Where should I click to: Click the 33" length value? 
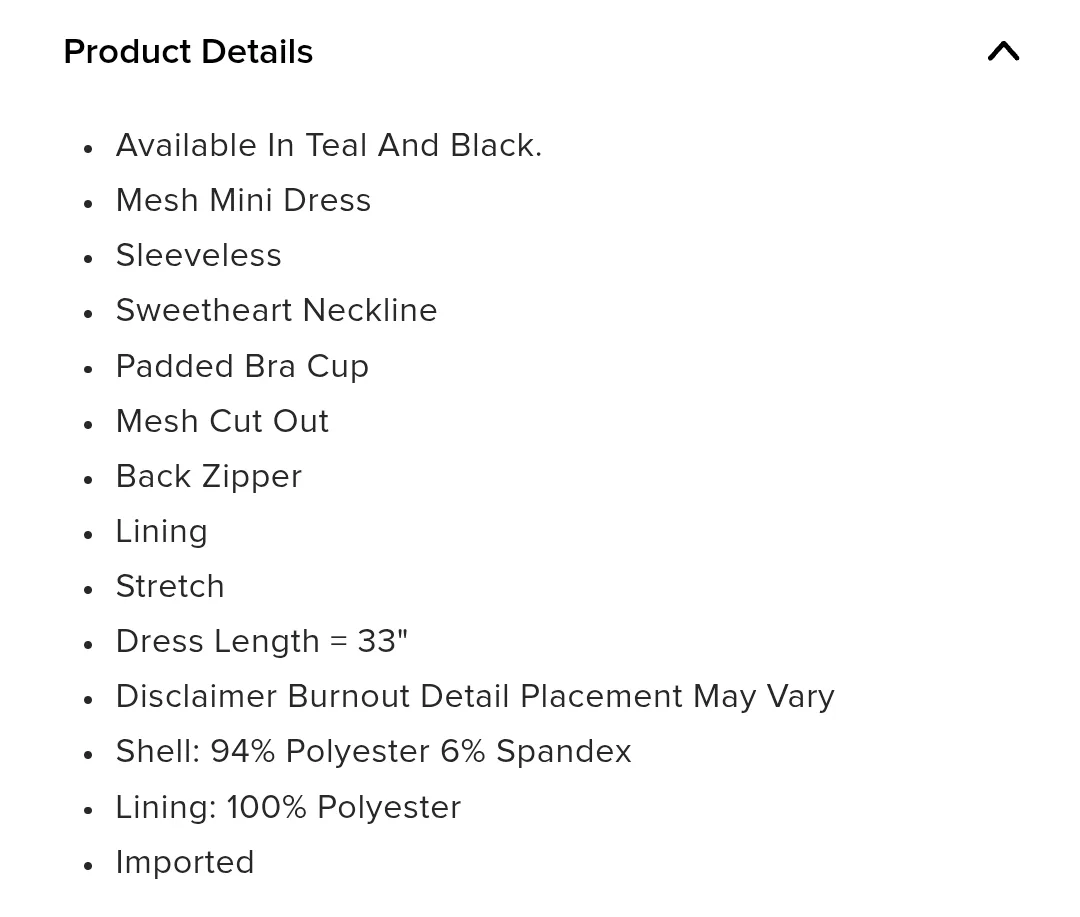coord(382,641)
